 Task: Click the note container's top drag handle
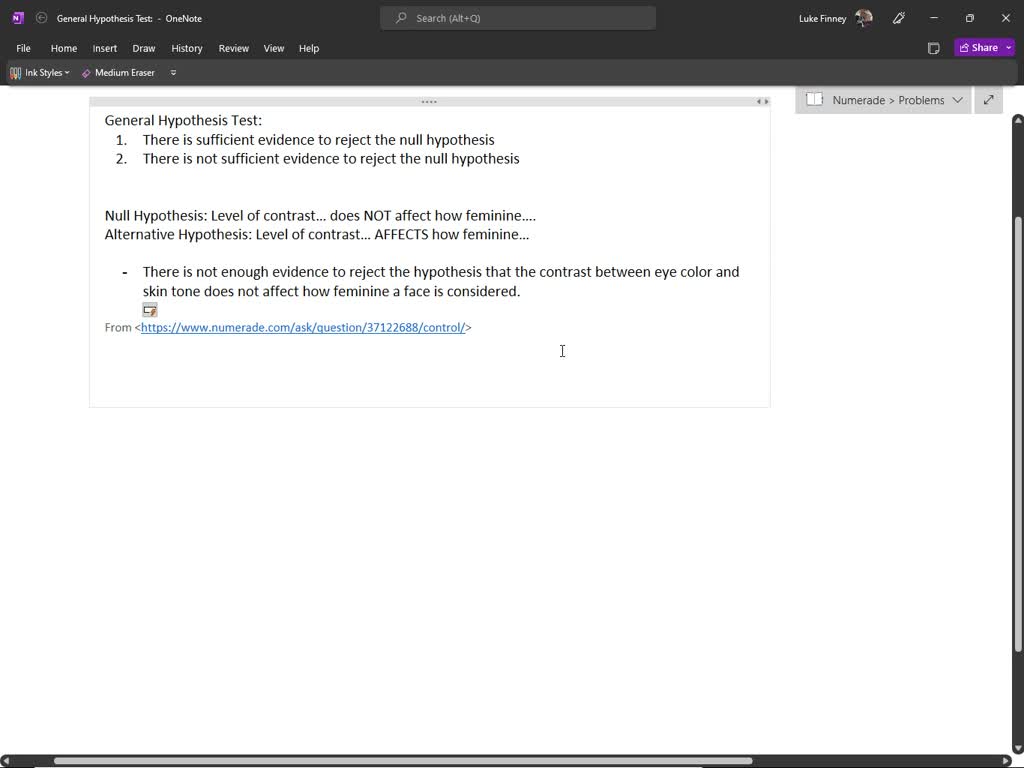(429, 102)
